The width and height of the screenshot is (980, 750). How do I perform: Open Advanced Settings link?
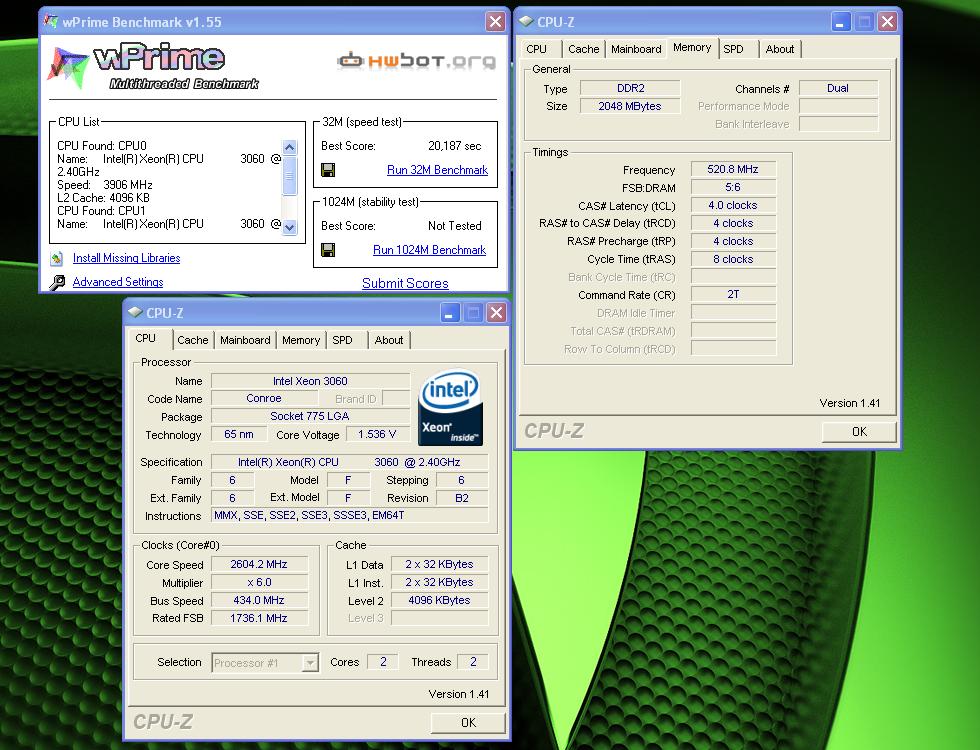click(x=118, y=282)
